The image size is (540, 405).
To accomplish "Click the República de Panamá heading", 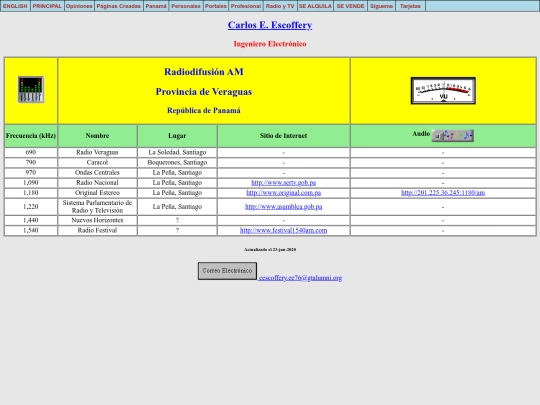I will point(204,111).
